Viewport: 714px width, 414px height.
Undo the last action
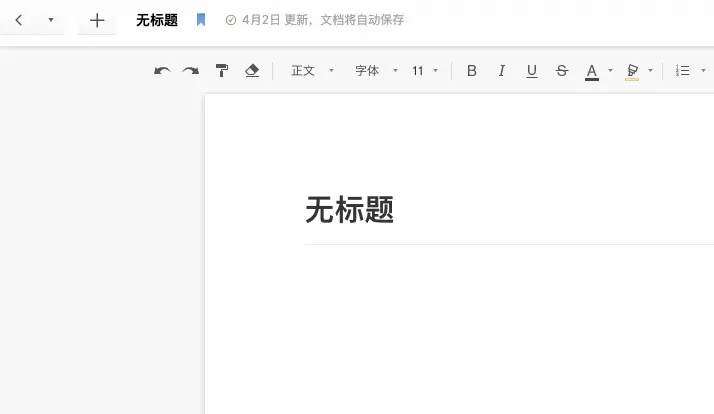pos(162,71)
